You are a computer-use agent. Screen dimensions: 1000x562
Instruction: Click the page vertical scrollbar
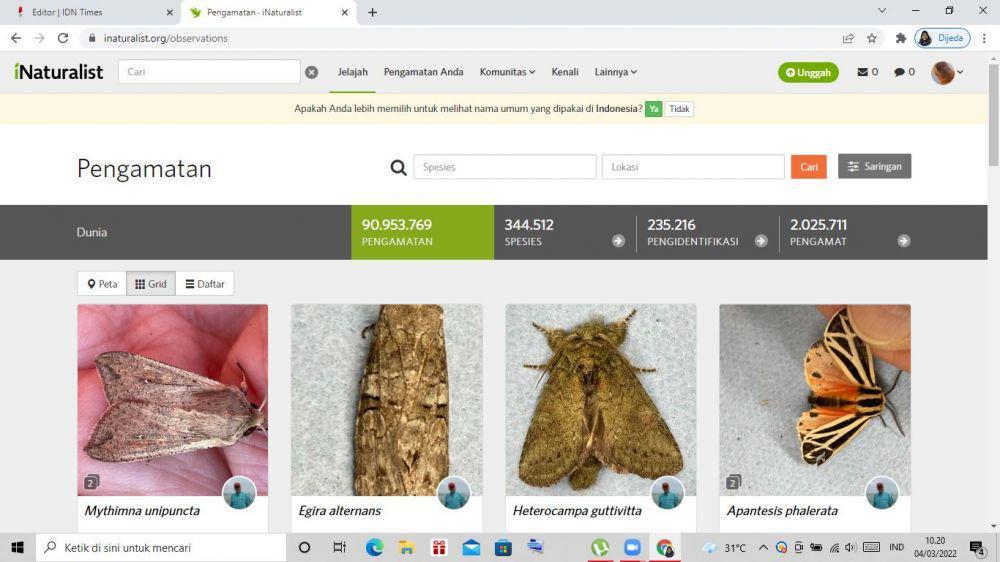tap(994, 115)
